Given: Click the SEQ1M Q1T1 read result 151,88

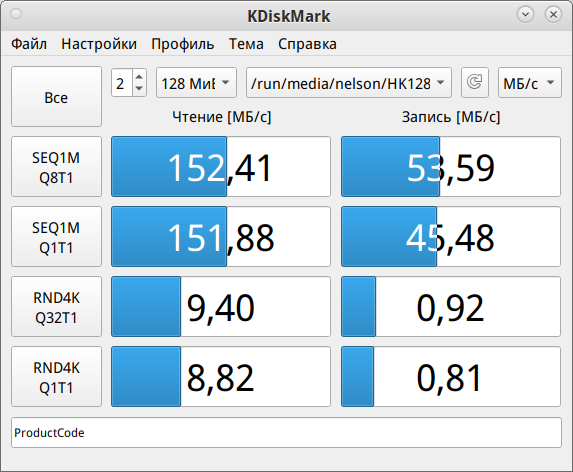Looking at the screenshot, I should (221, 237).
